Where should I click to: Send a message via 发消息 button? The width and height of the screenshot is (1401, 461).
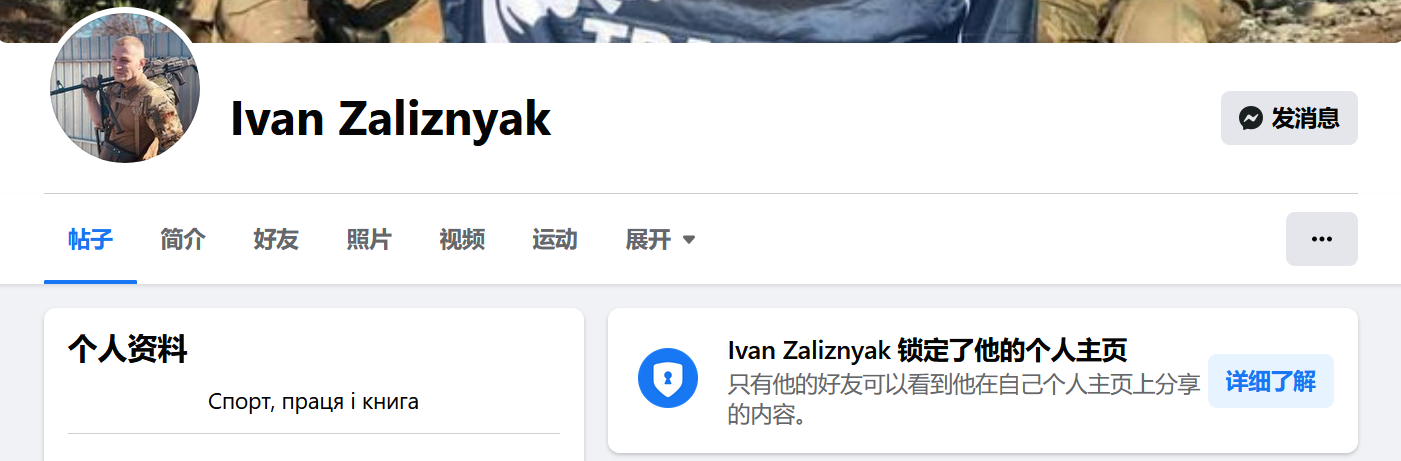coord(1289,118)
